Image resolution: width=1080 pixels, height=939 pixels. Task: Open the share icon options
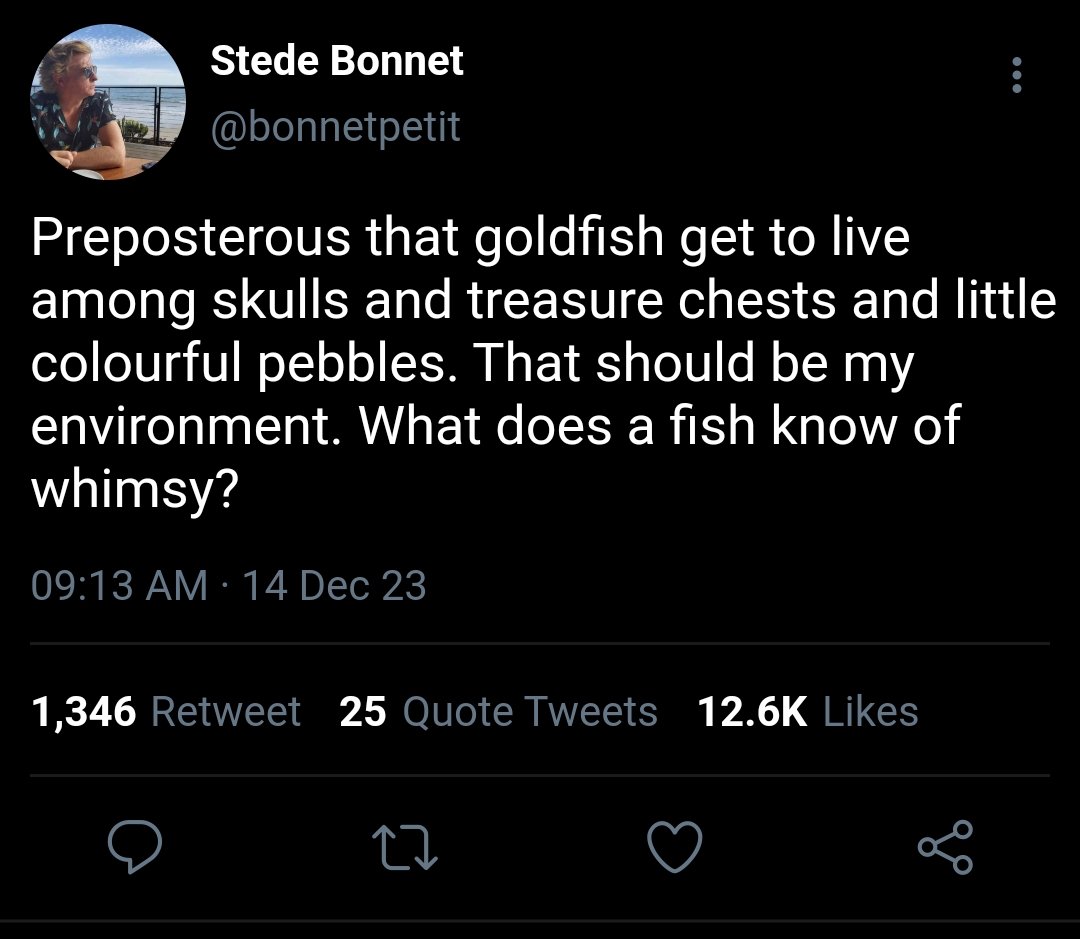click(946, 847)
